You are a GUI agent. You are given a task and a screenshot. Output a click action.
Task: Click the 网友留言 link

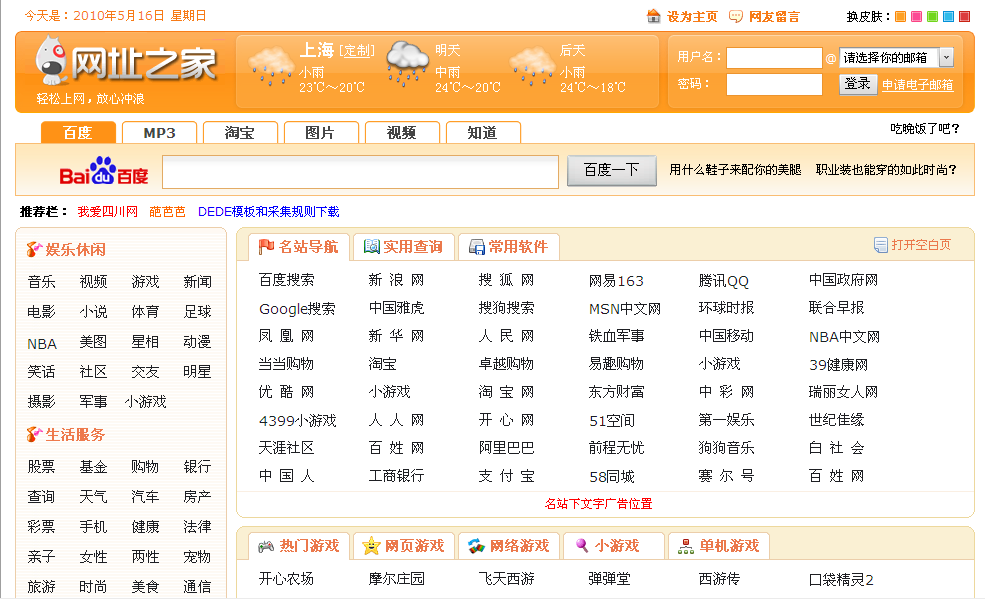pyautogui.click(x=775, y=17)
